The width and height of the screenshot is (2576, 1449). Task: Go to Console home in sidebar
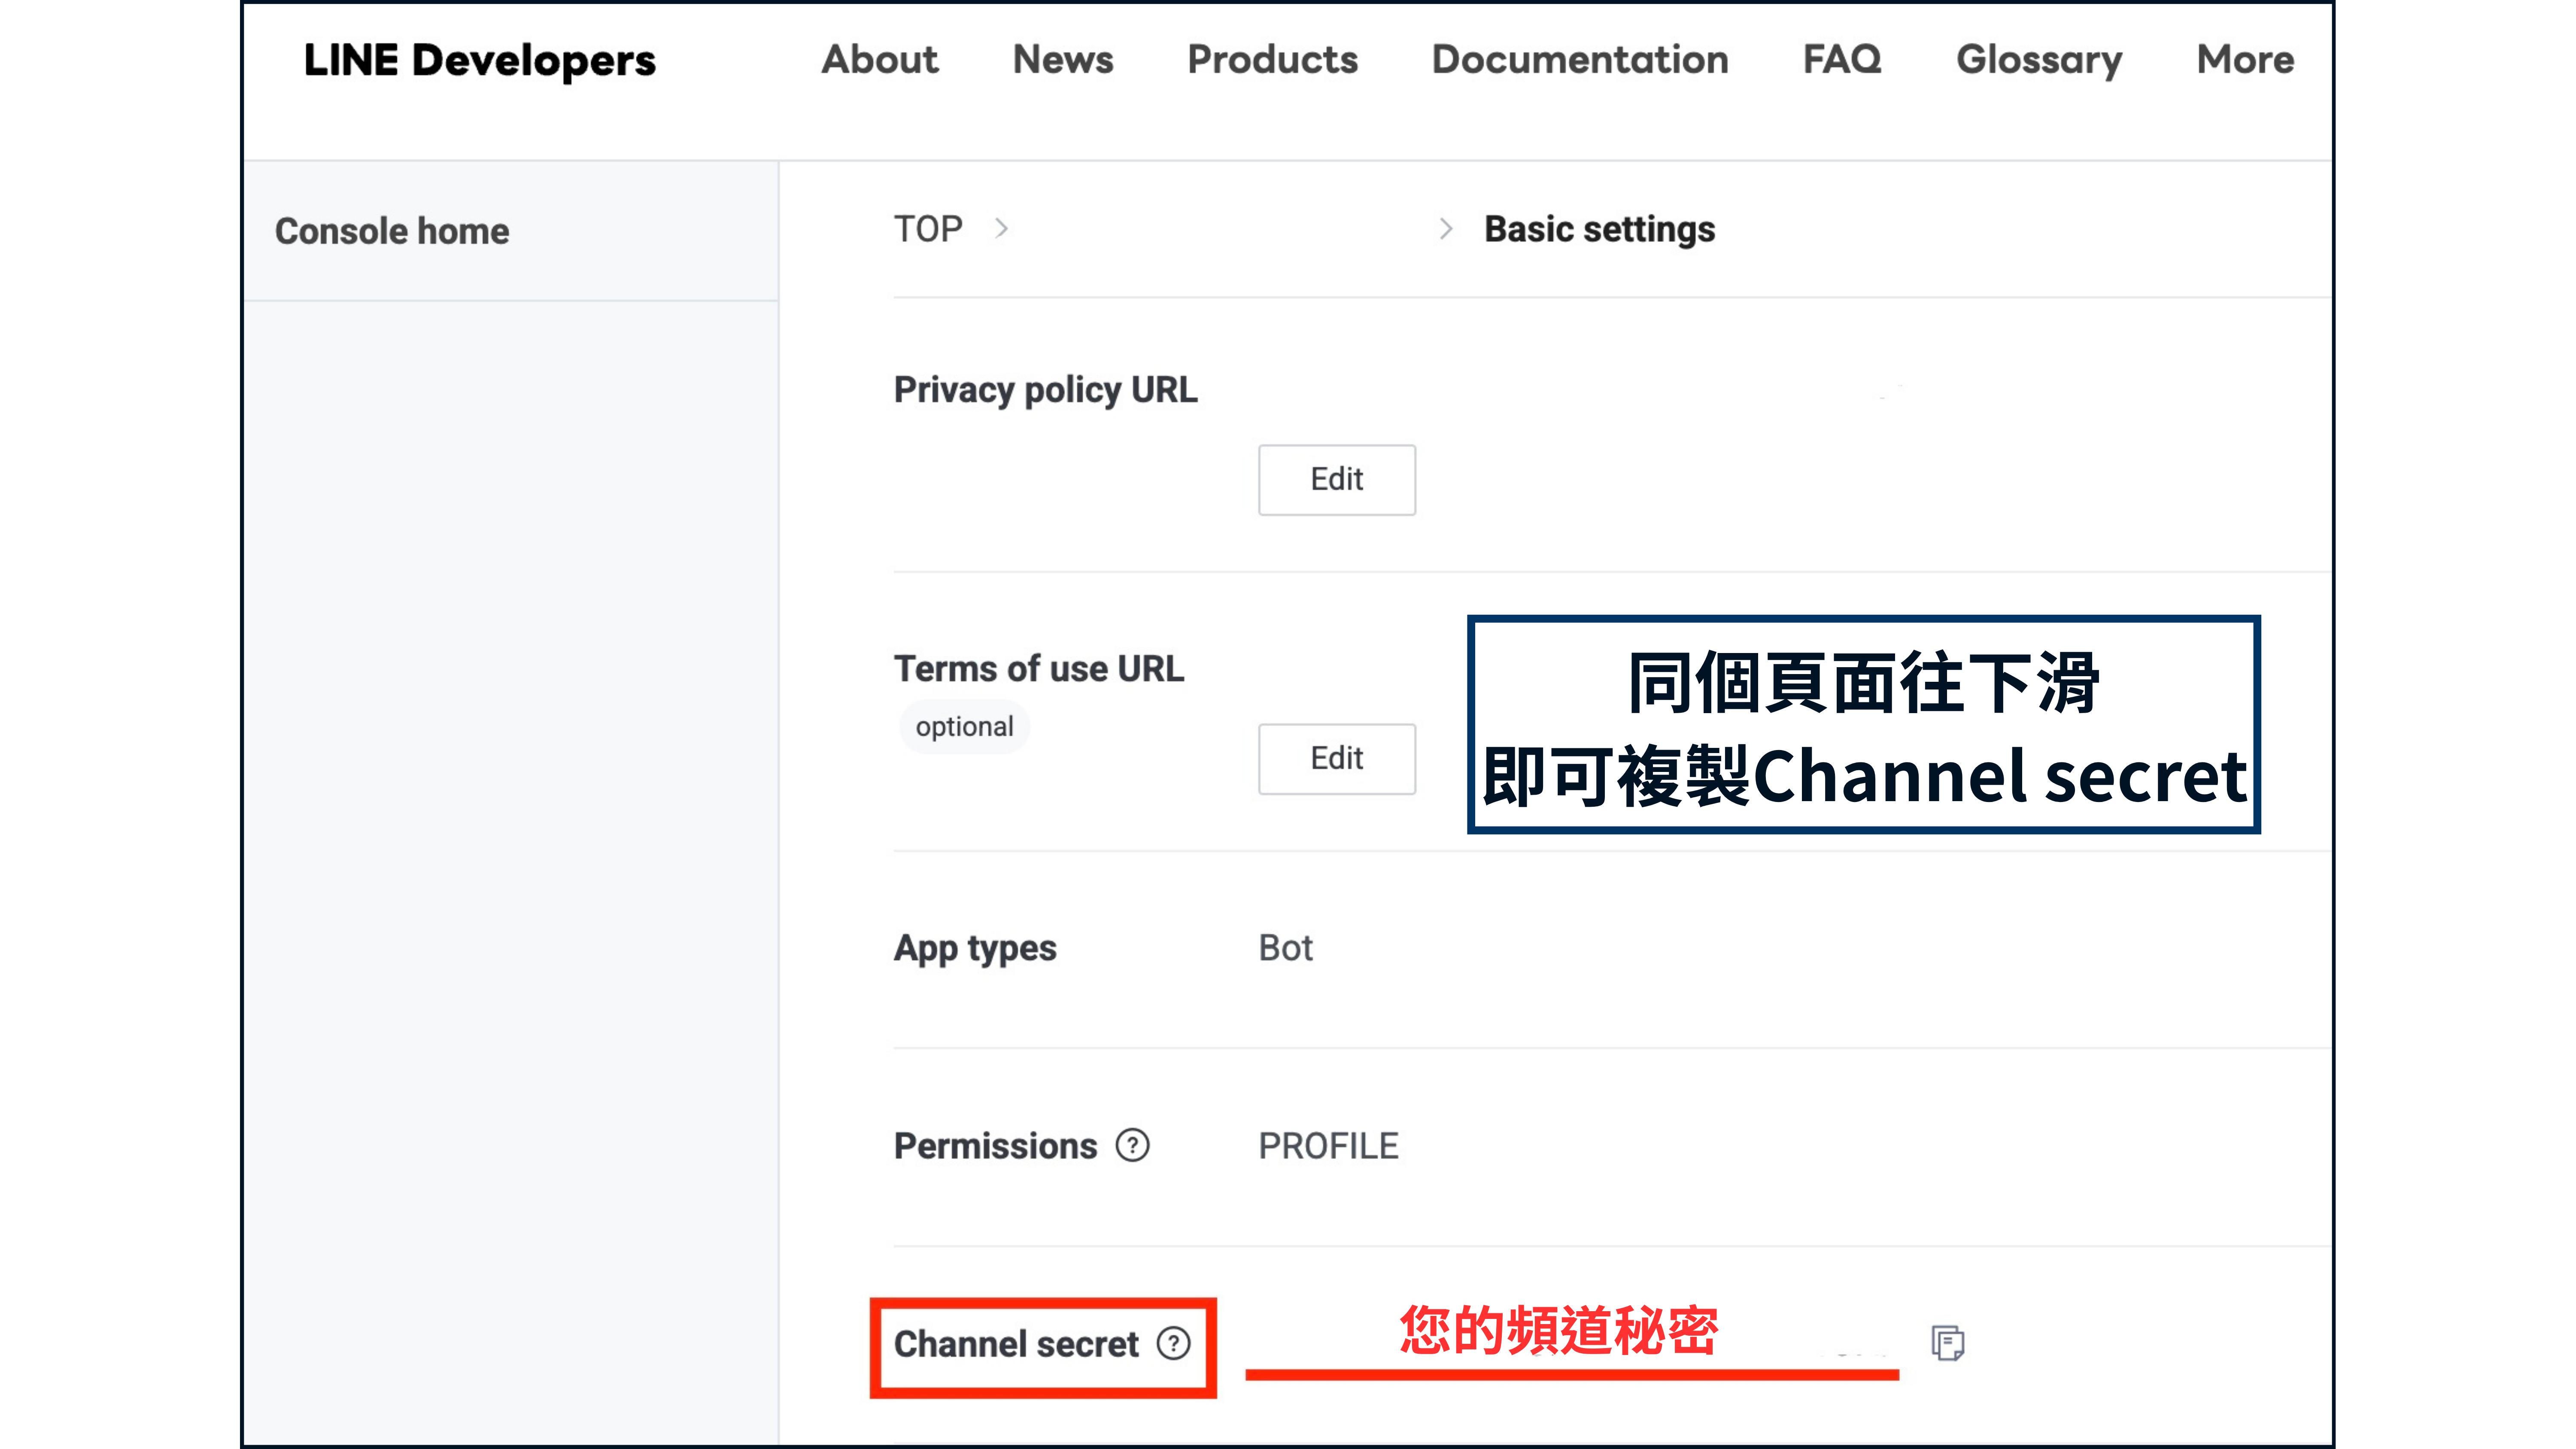392,231
